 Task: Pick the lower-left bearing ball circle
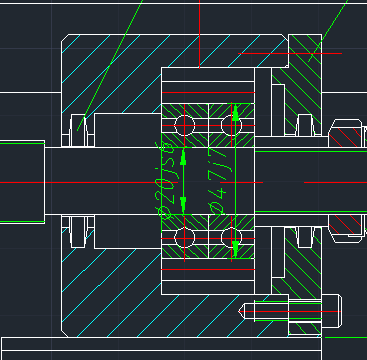pos(185,238)
